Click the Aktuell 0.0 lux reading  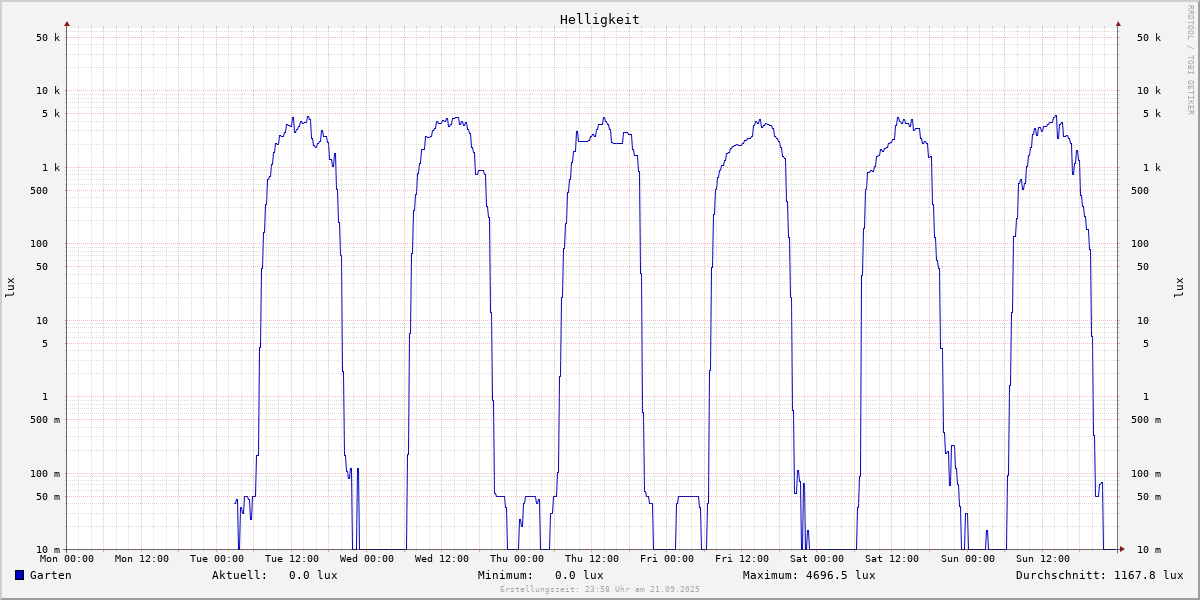(x=313, y=575)
